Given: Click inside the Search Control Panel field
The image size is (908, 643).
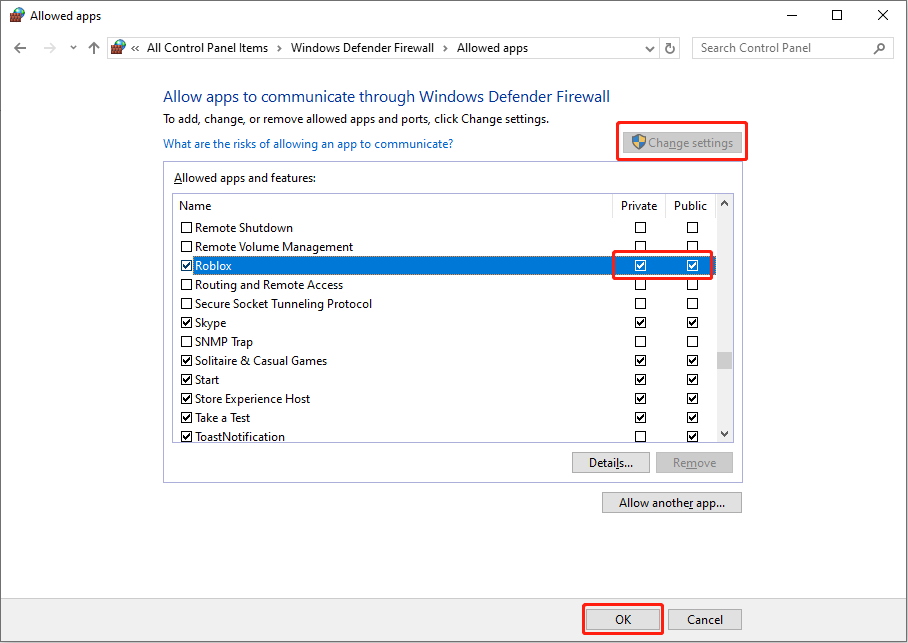Looking at the screenshot, I should [770, 47].
